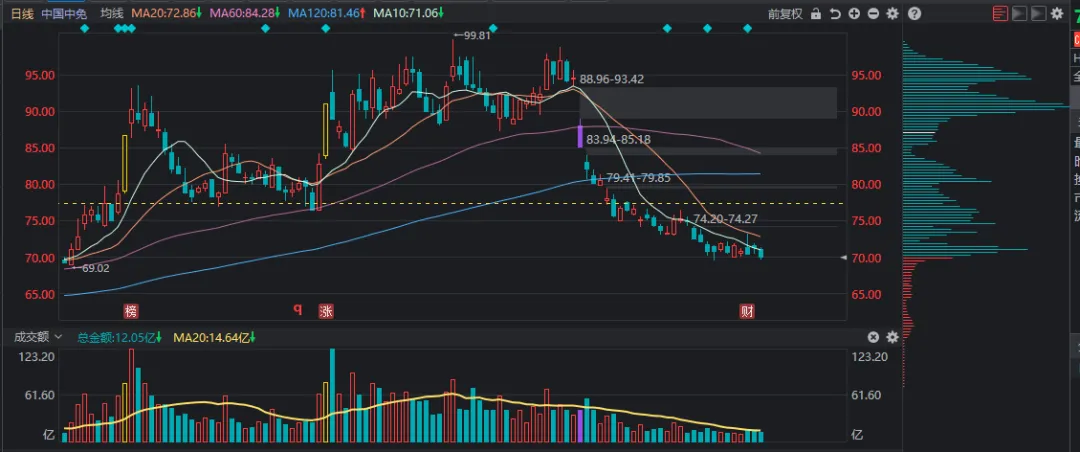Image resolution: width=1080 pixels, height=452 pixels.
Task: Zoom in with the plus circle icon
Action: coord(854,14)
